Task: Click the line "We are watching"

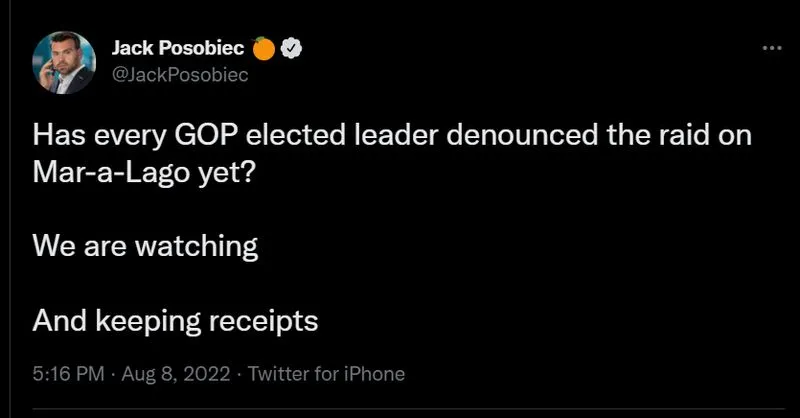Action: coord(146,246)
